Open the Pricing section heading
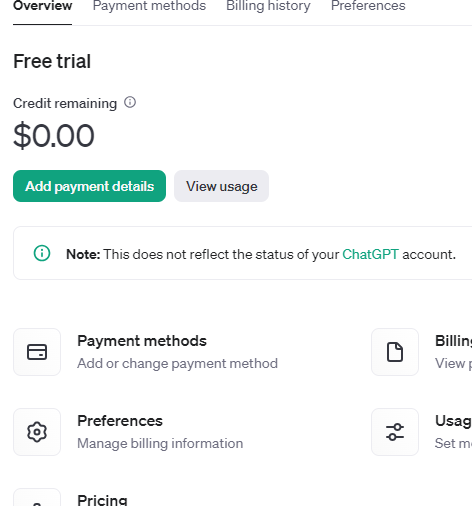Image resolution: width=472 pixels, height=506 pixels. coord(102,500)
